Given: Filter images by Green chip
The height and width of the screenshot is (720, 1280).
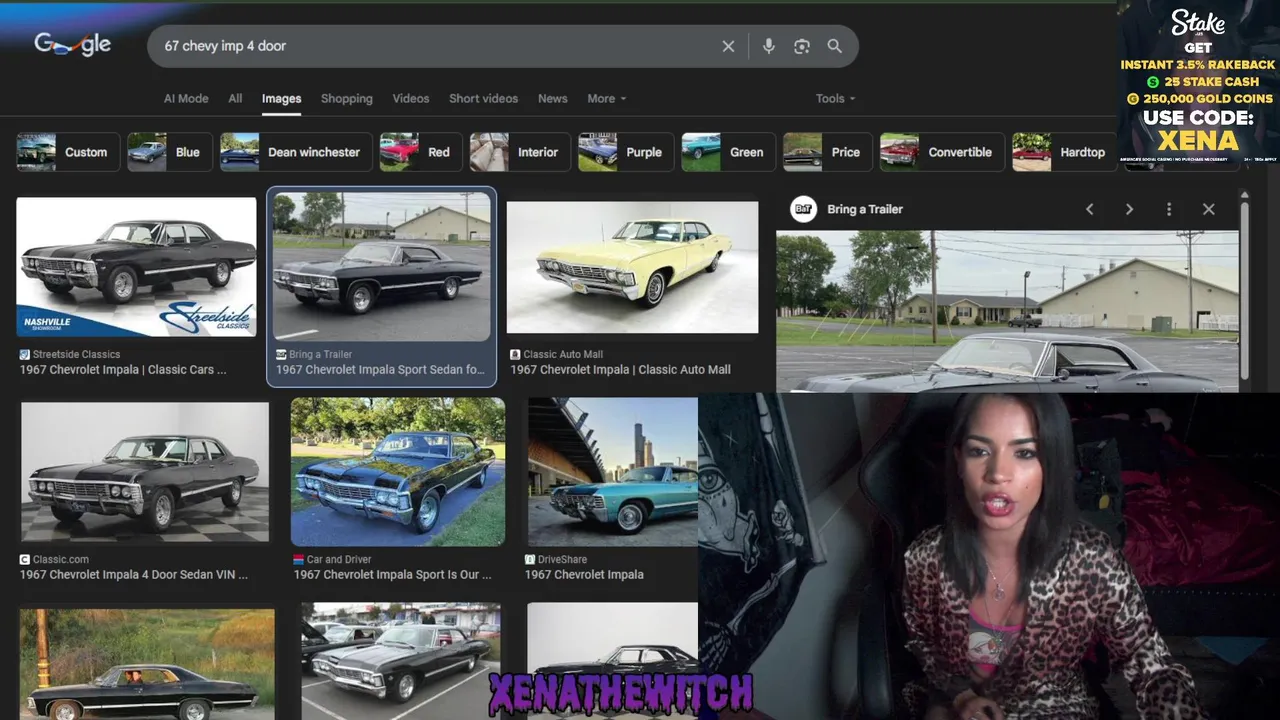Looking at the screenshot, I should click(729, 152).
